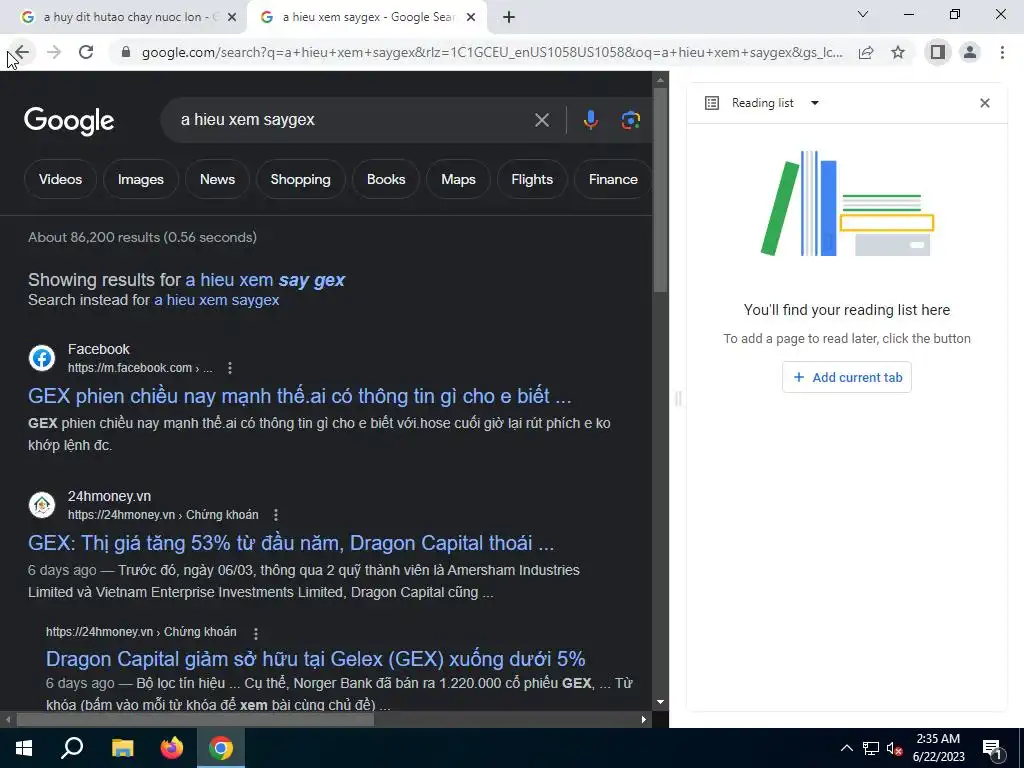Open the tab search chevron
This screenshot has width=1024, height=768.
[863, 14]
